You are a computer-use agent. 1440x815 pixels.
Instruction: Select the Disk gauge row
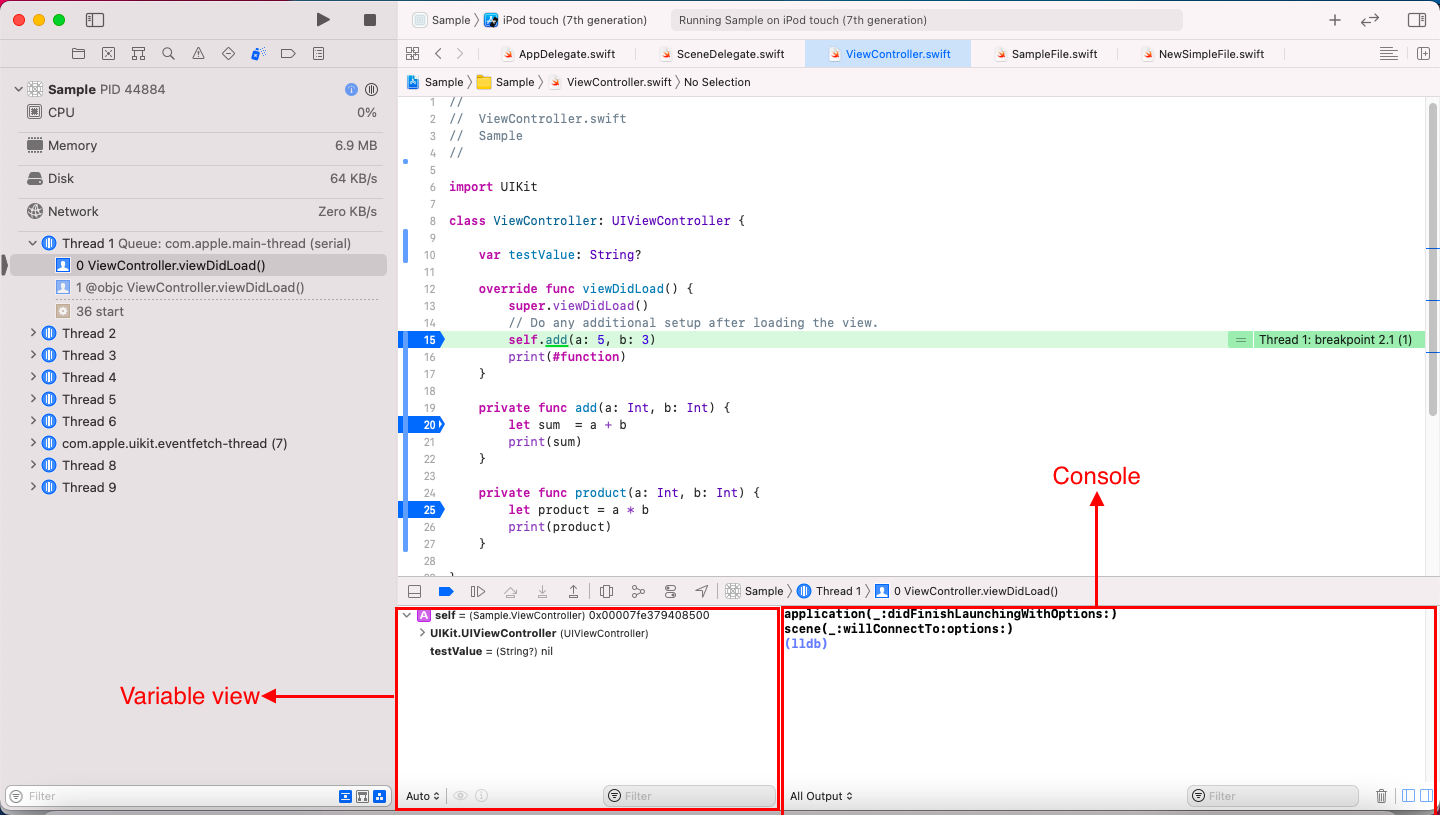[202, 179]
